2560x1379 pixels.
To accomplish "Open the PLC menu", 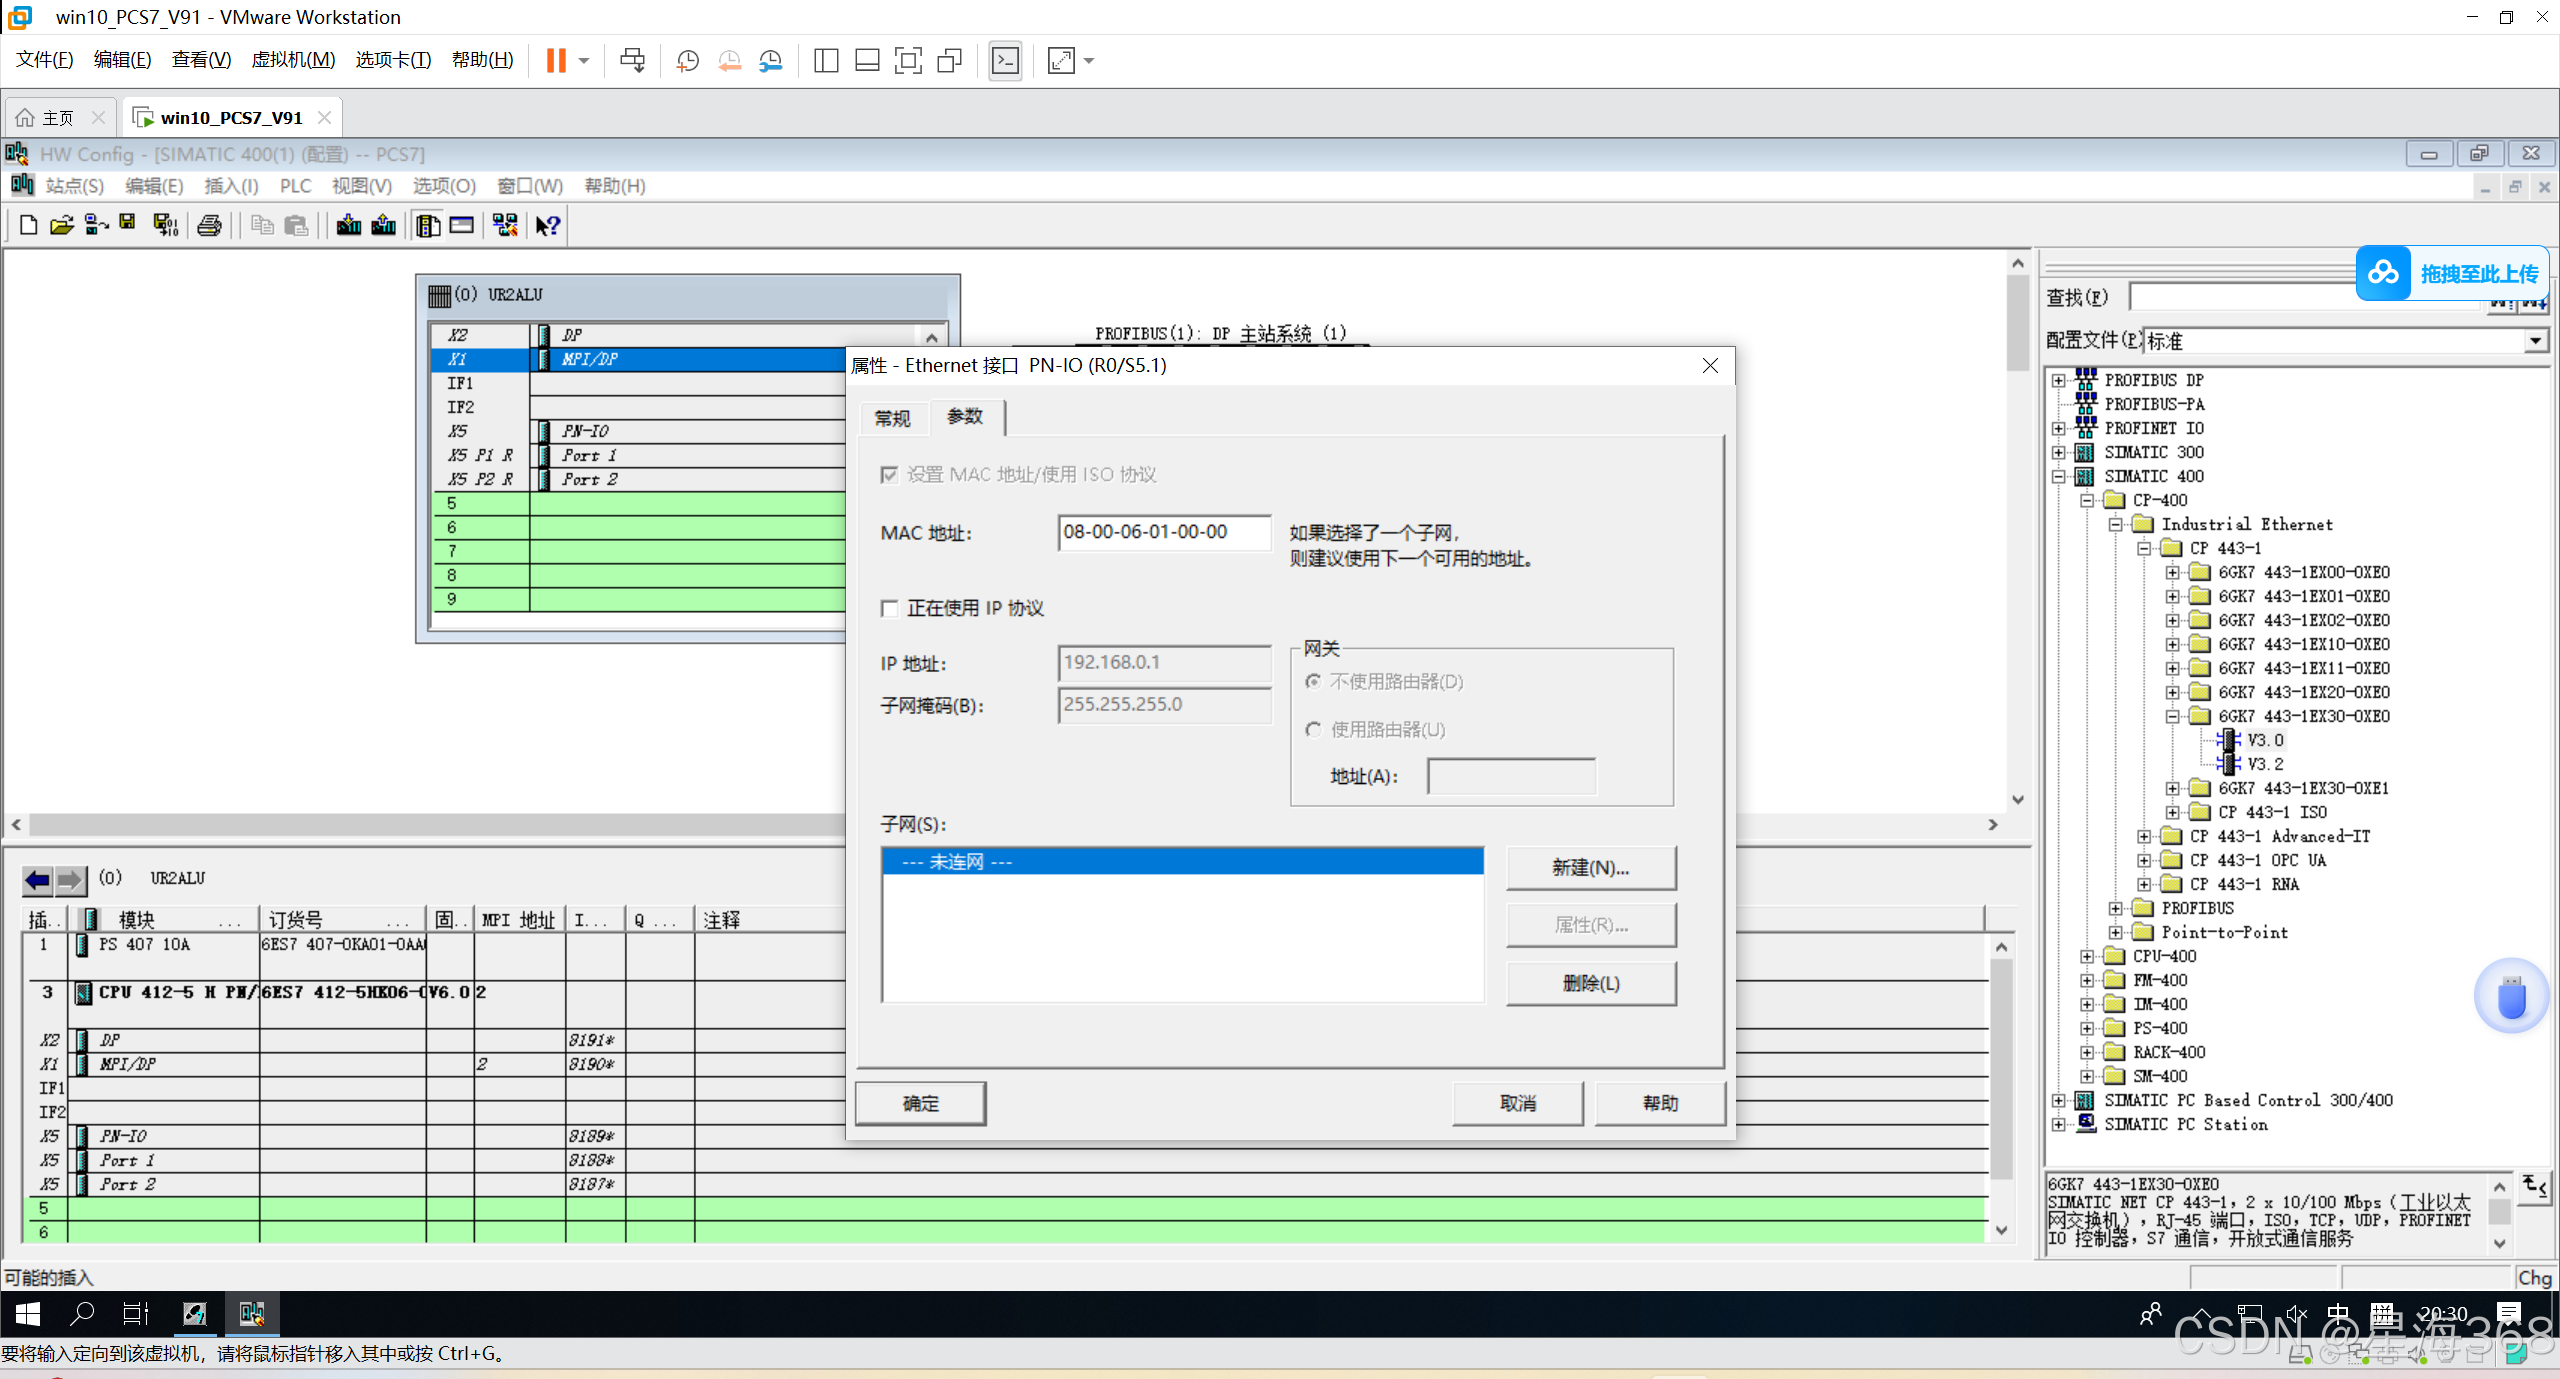I will [295, 186].
